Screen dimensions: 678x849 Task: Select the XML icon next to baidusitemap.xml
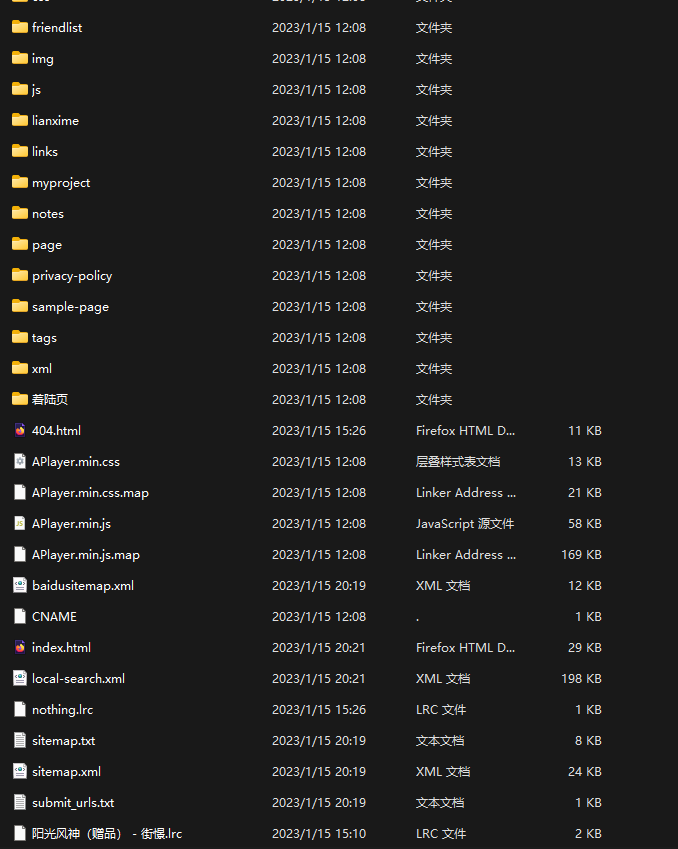click(x=20, y=586)
